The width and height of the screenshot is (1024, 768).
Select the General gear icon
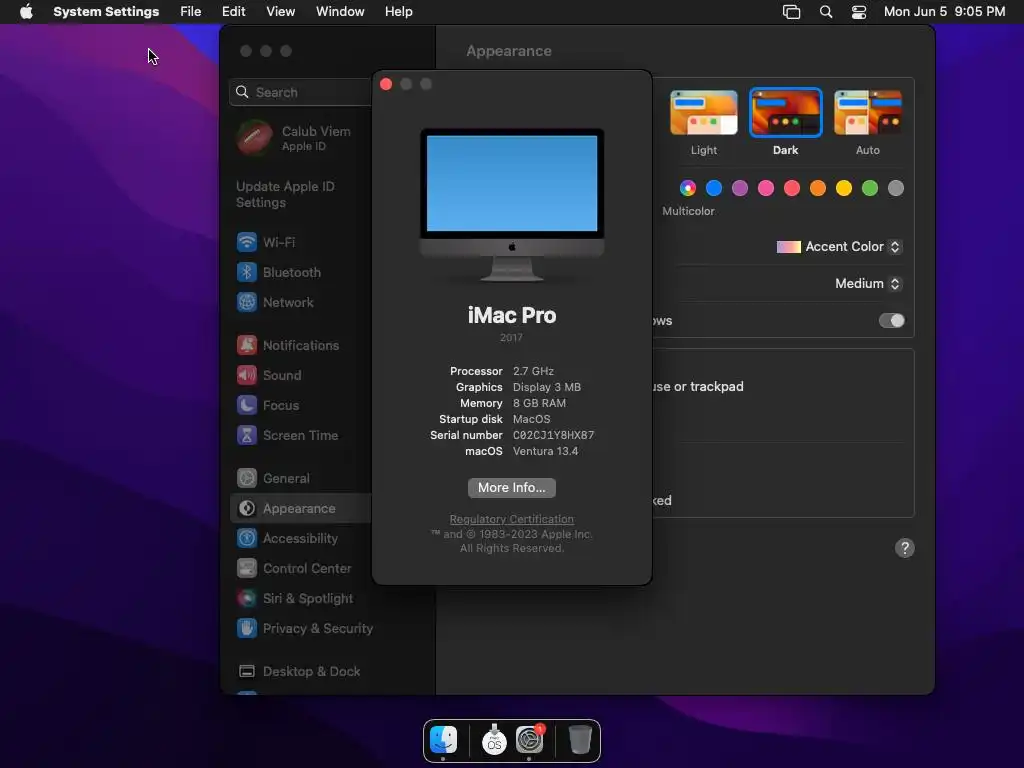[247, 478]
